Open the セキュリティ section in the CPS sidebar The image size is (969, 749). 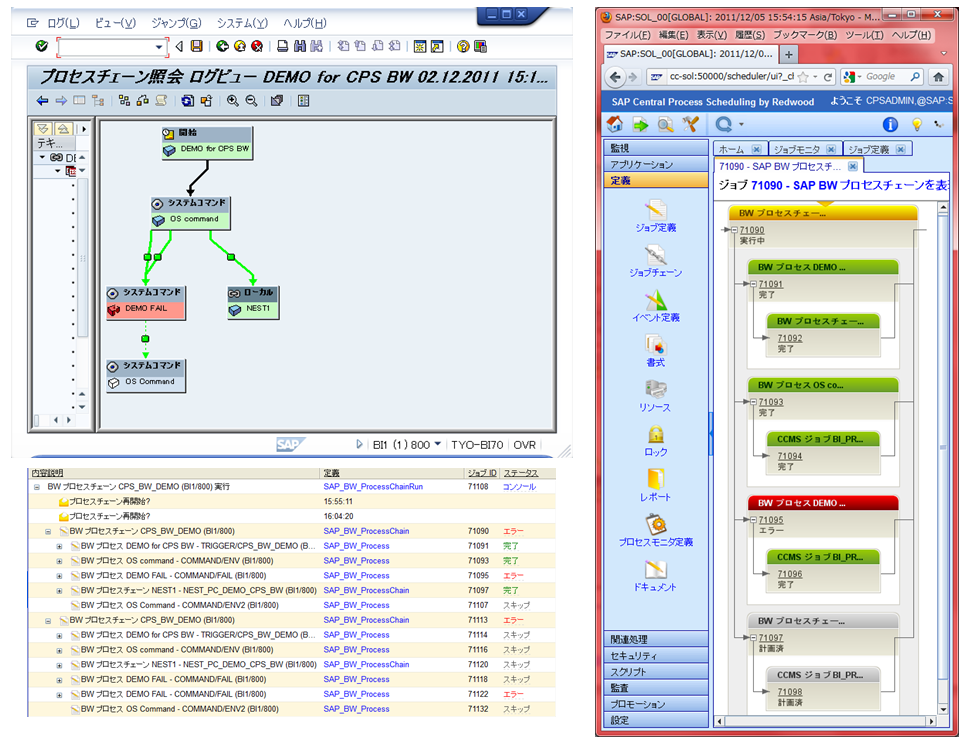pyautogui.click(x=656, y=656)
